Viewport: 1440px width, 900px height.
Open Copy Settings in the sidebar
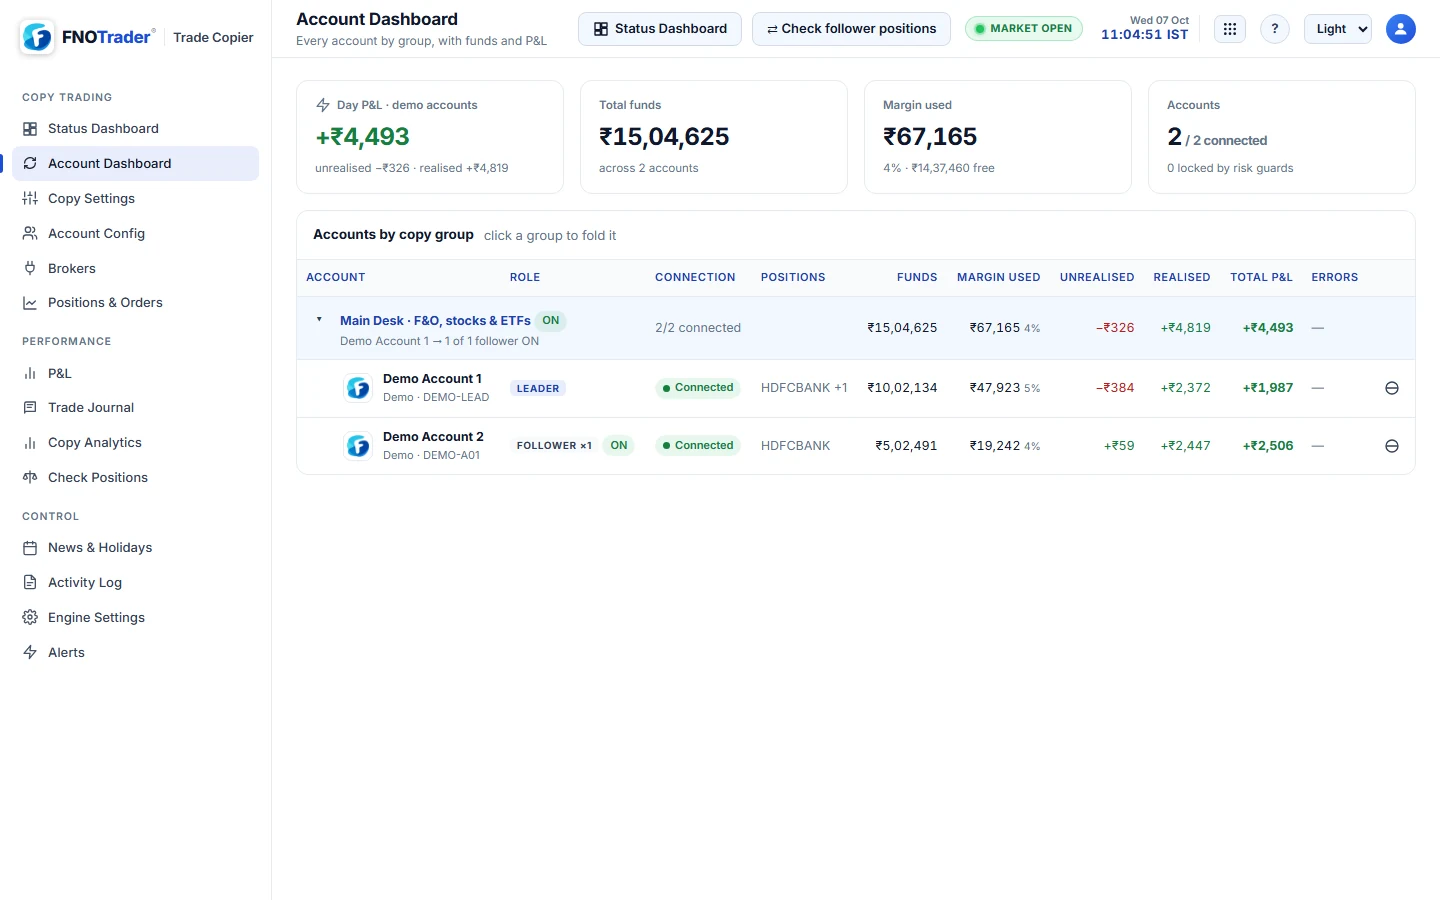click(136, 199)
